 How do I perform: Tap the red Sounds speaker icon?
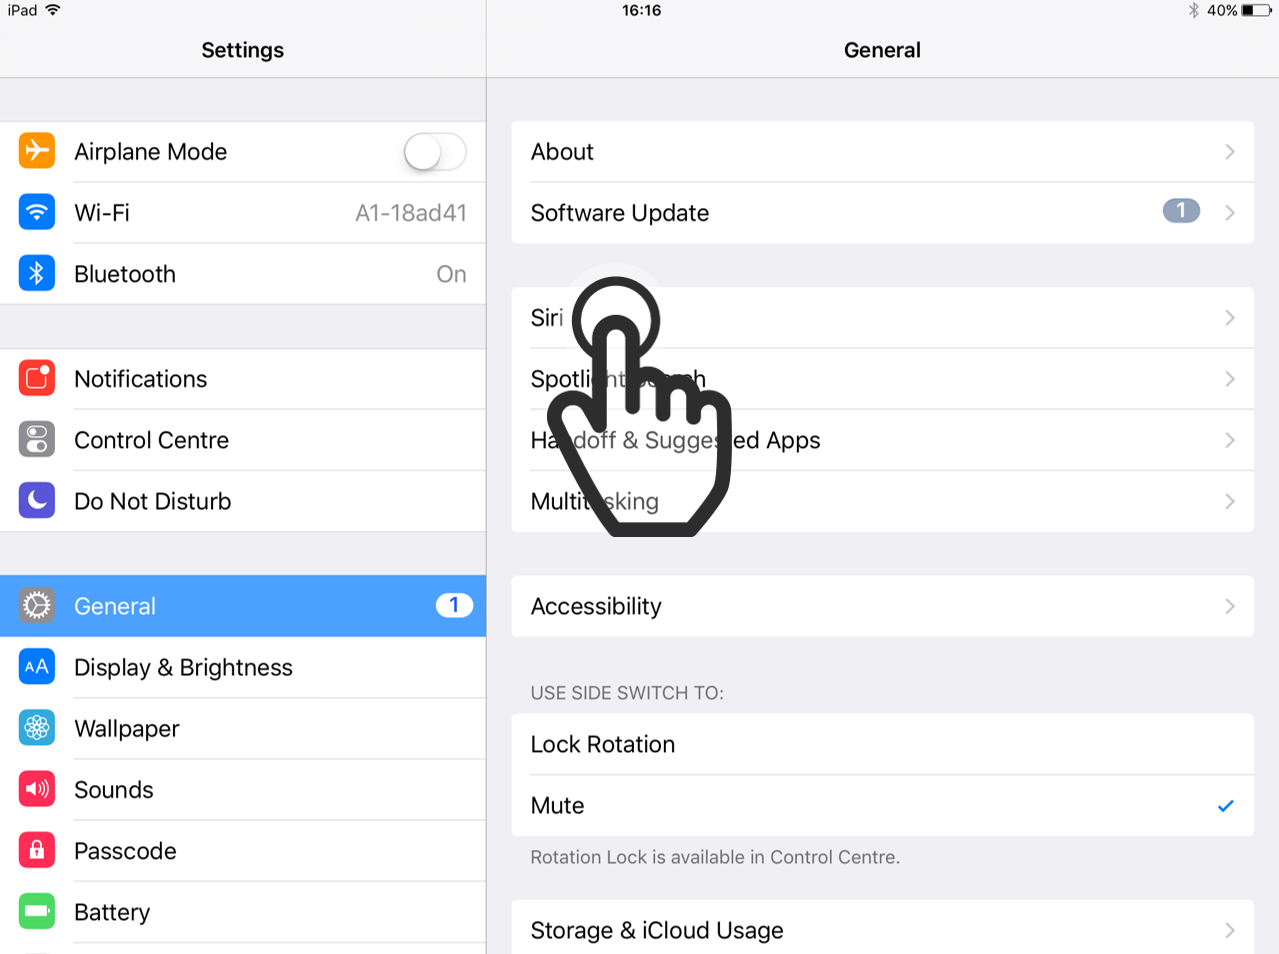pyautogui.click(x=37, y=789)
